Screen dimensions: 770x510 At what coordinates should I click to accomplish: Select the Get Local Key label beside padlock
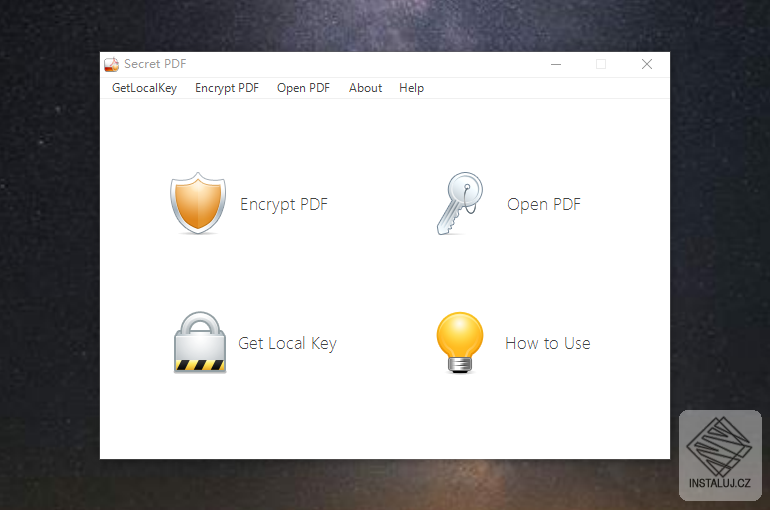coord(287,343)
